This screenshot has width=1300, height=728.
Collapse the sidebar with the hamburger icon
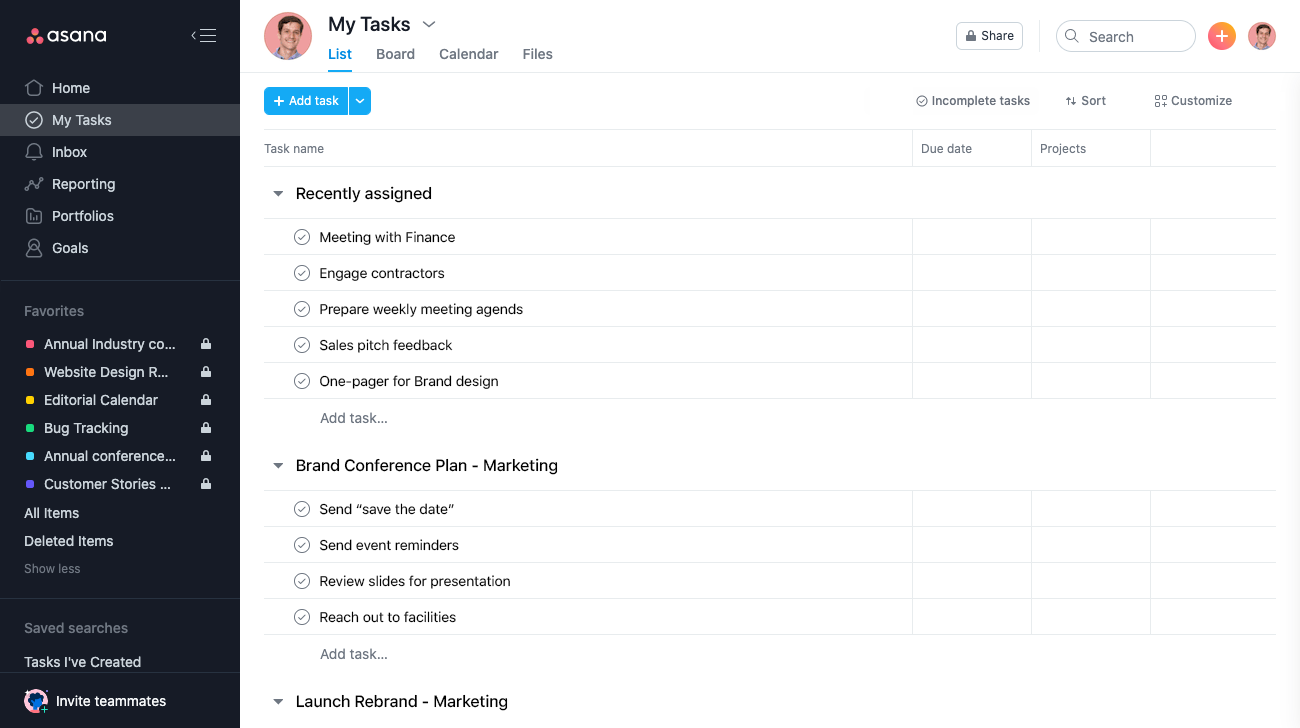coord(204,36)
